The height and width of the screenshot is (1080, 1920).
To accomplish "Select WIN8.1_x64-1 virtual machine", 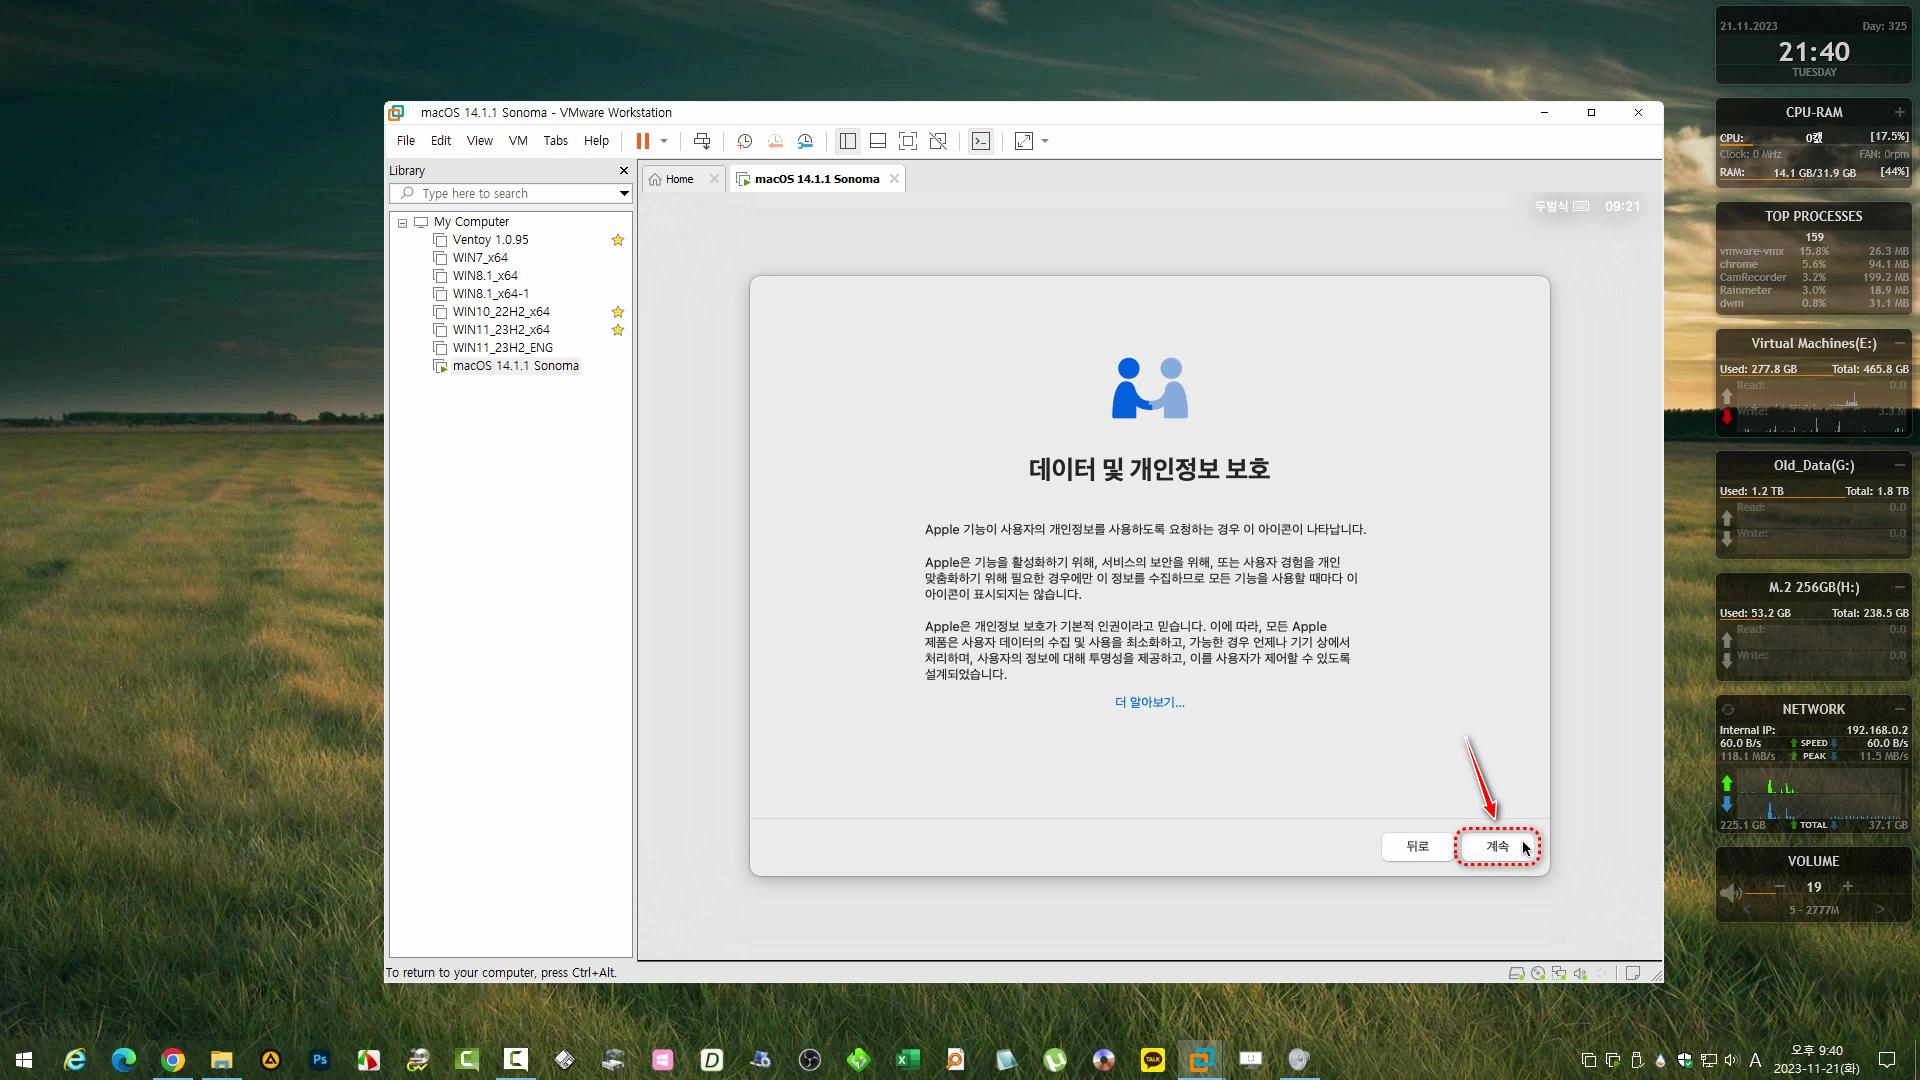I will (x=490, y=294).
